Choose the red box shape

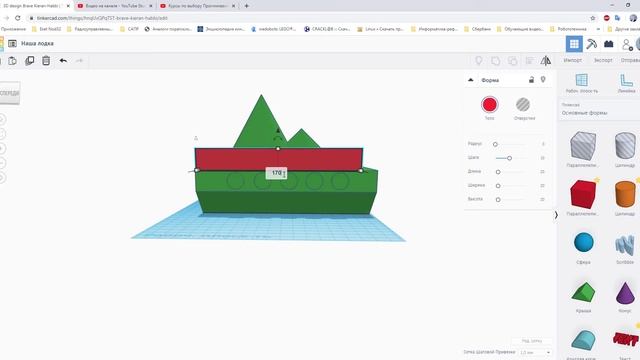pyautogui.click(x=583, y=194)
